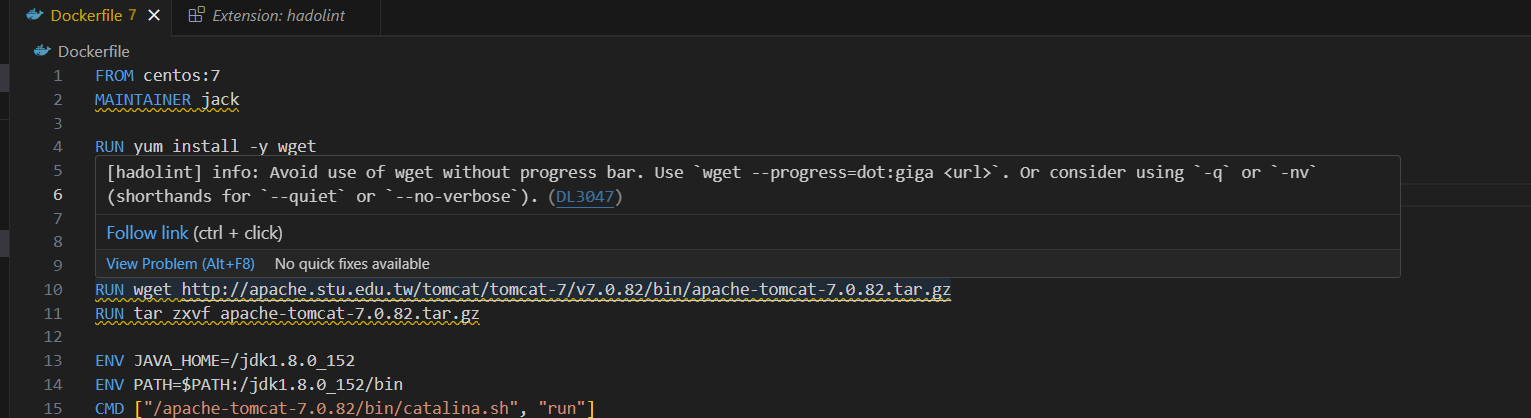Click the CMD instruction on line 15

coord(110,408)
